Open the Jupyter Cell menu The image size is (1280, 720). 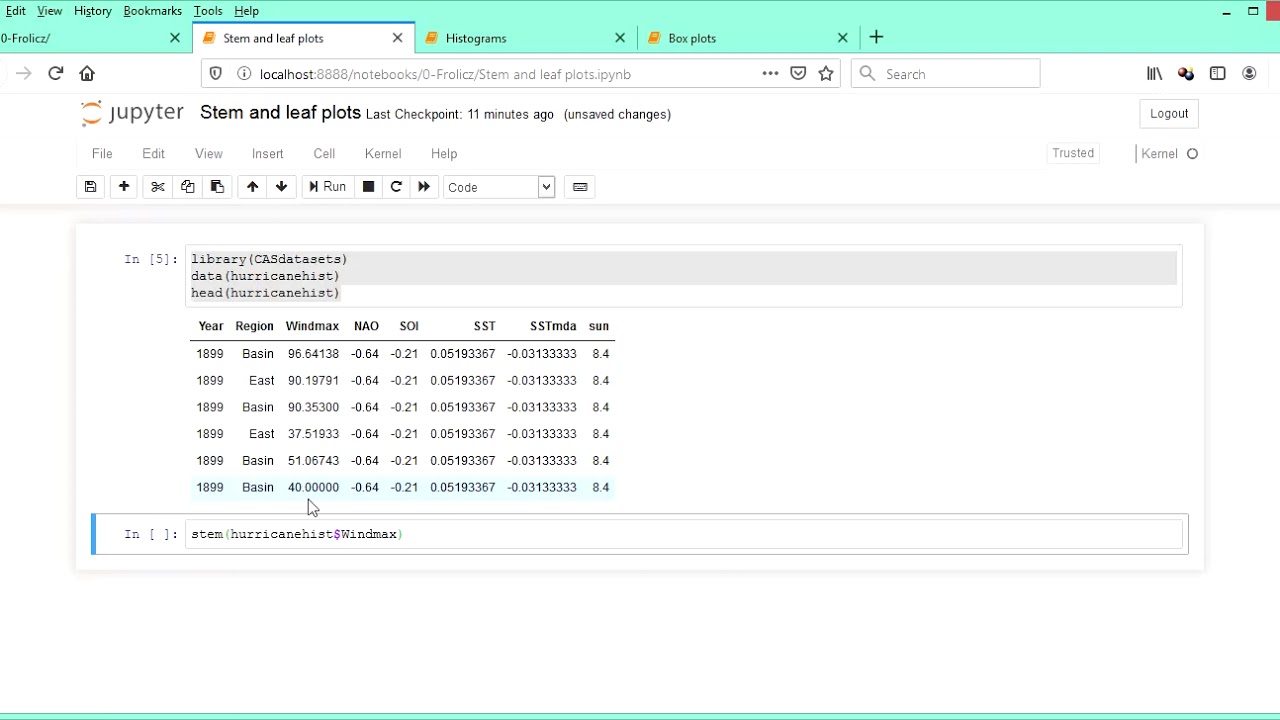(324, 154)
